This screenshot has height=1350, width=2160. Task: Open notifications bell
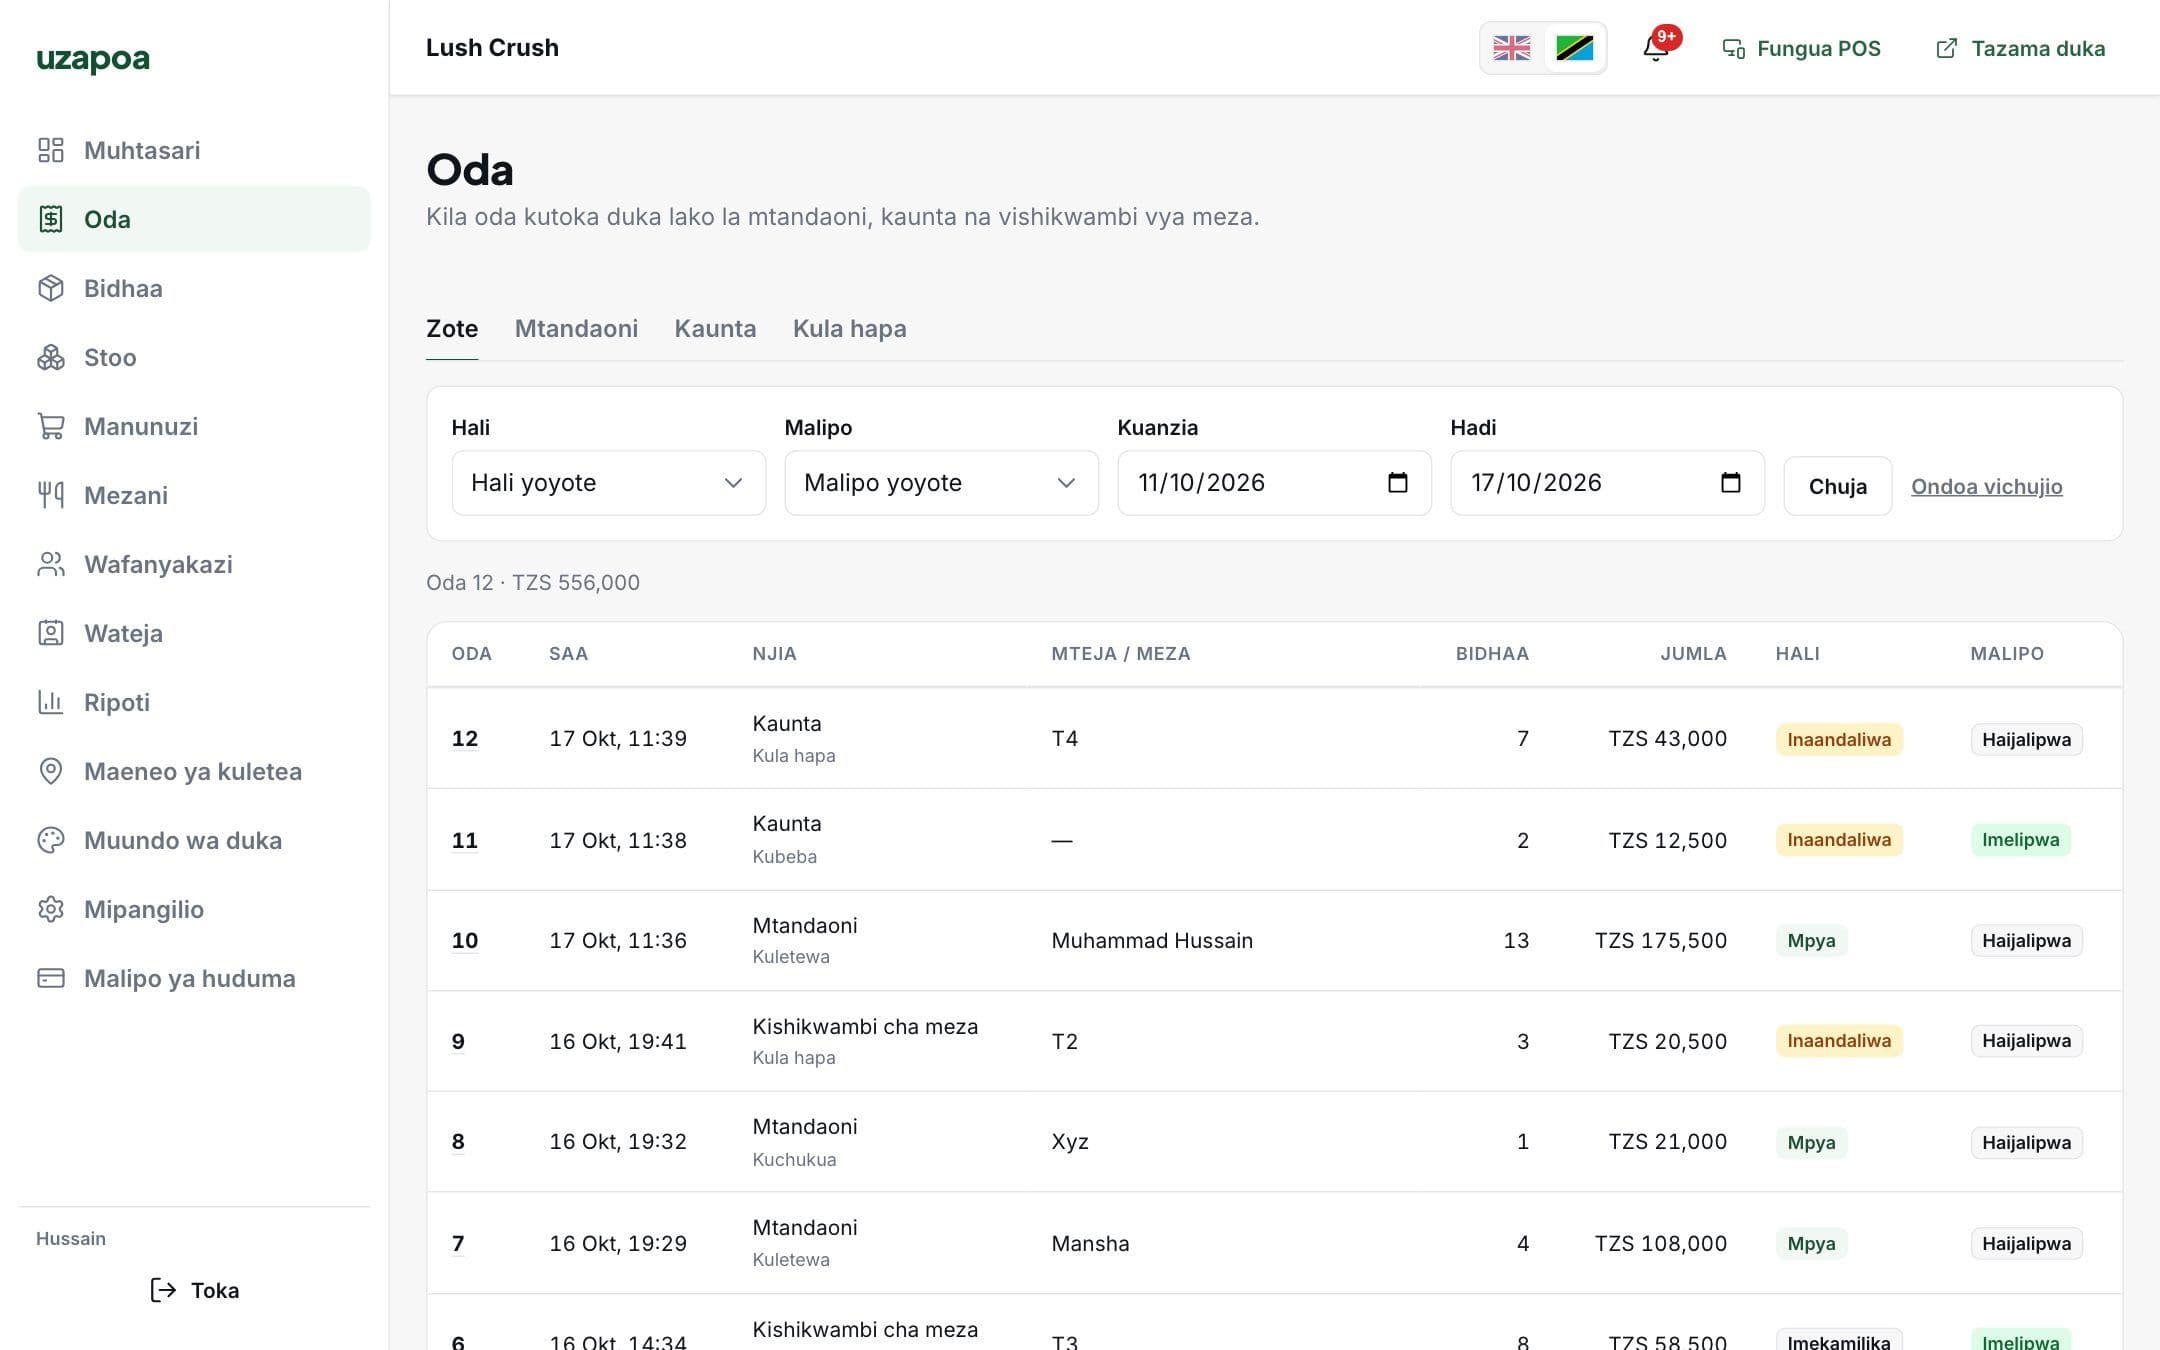coord(1656,48)
